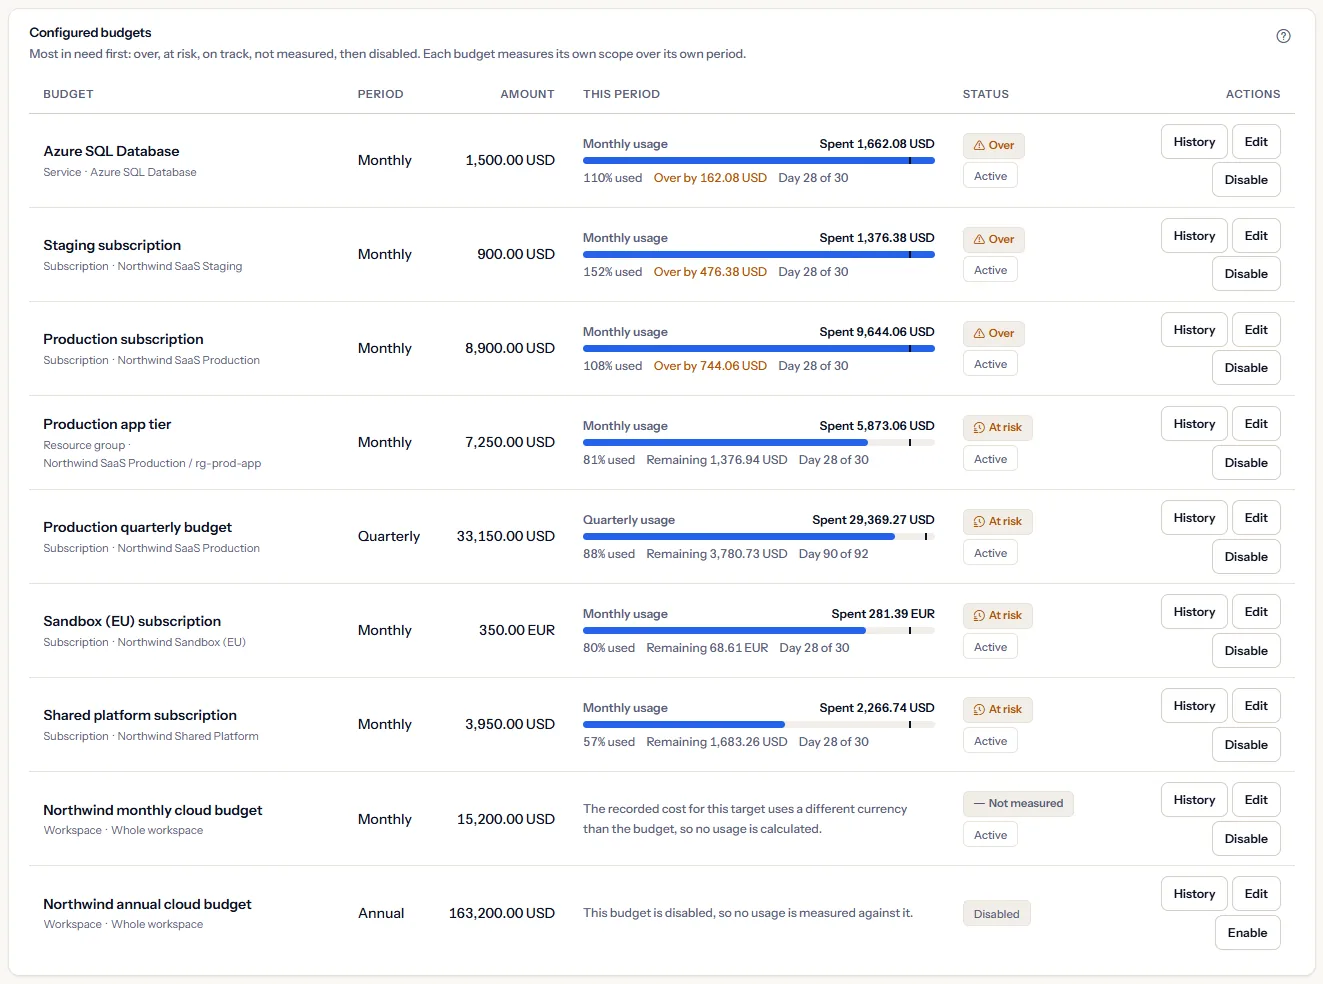Click the STATUS column header

coord(986,94)
